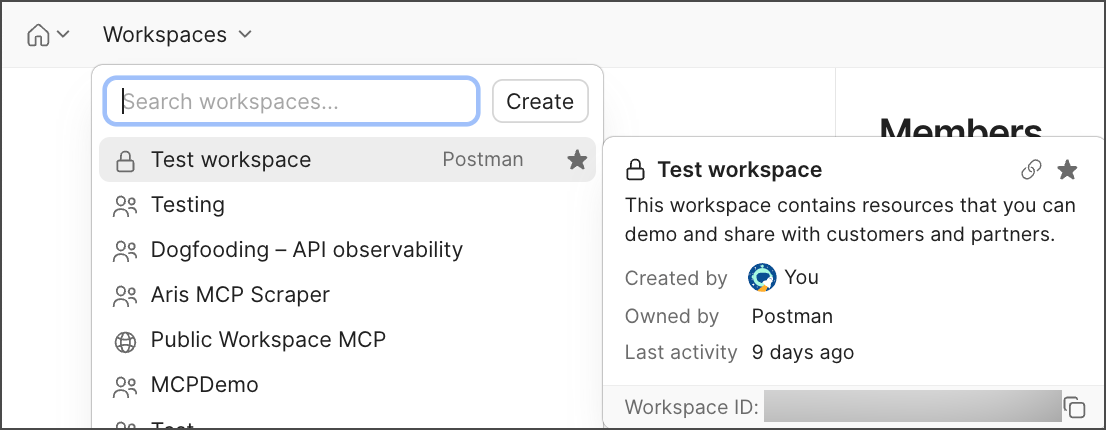Viewport: 1106px width, 430px height.
Task: Click the Home icon in the header
Action: point(38,35)
